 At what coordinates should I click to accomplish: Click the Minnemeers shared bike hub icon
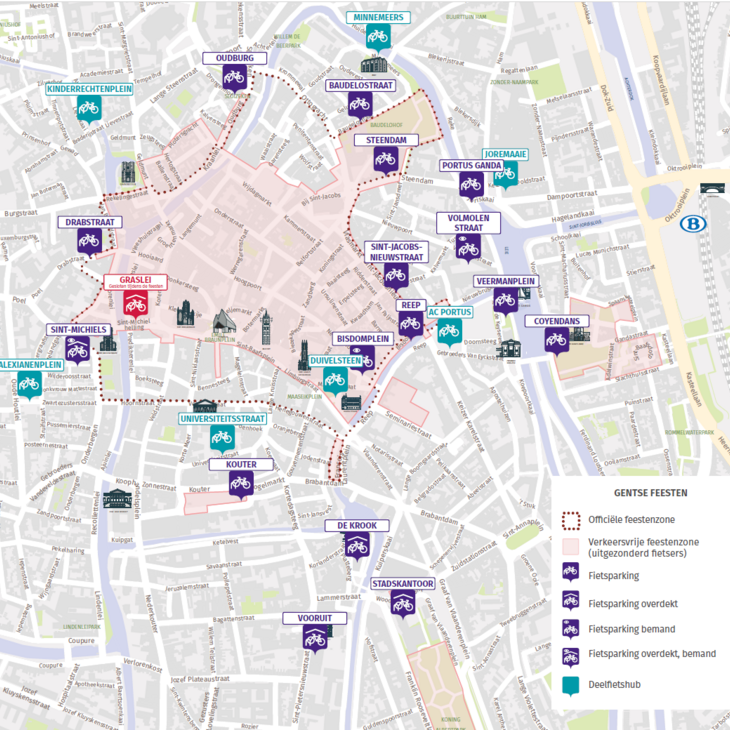point(378,37)
